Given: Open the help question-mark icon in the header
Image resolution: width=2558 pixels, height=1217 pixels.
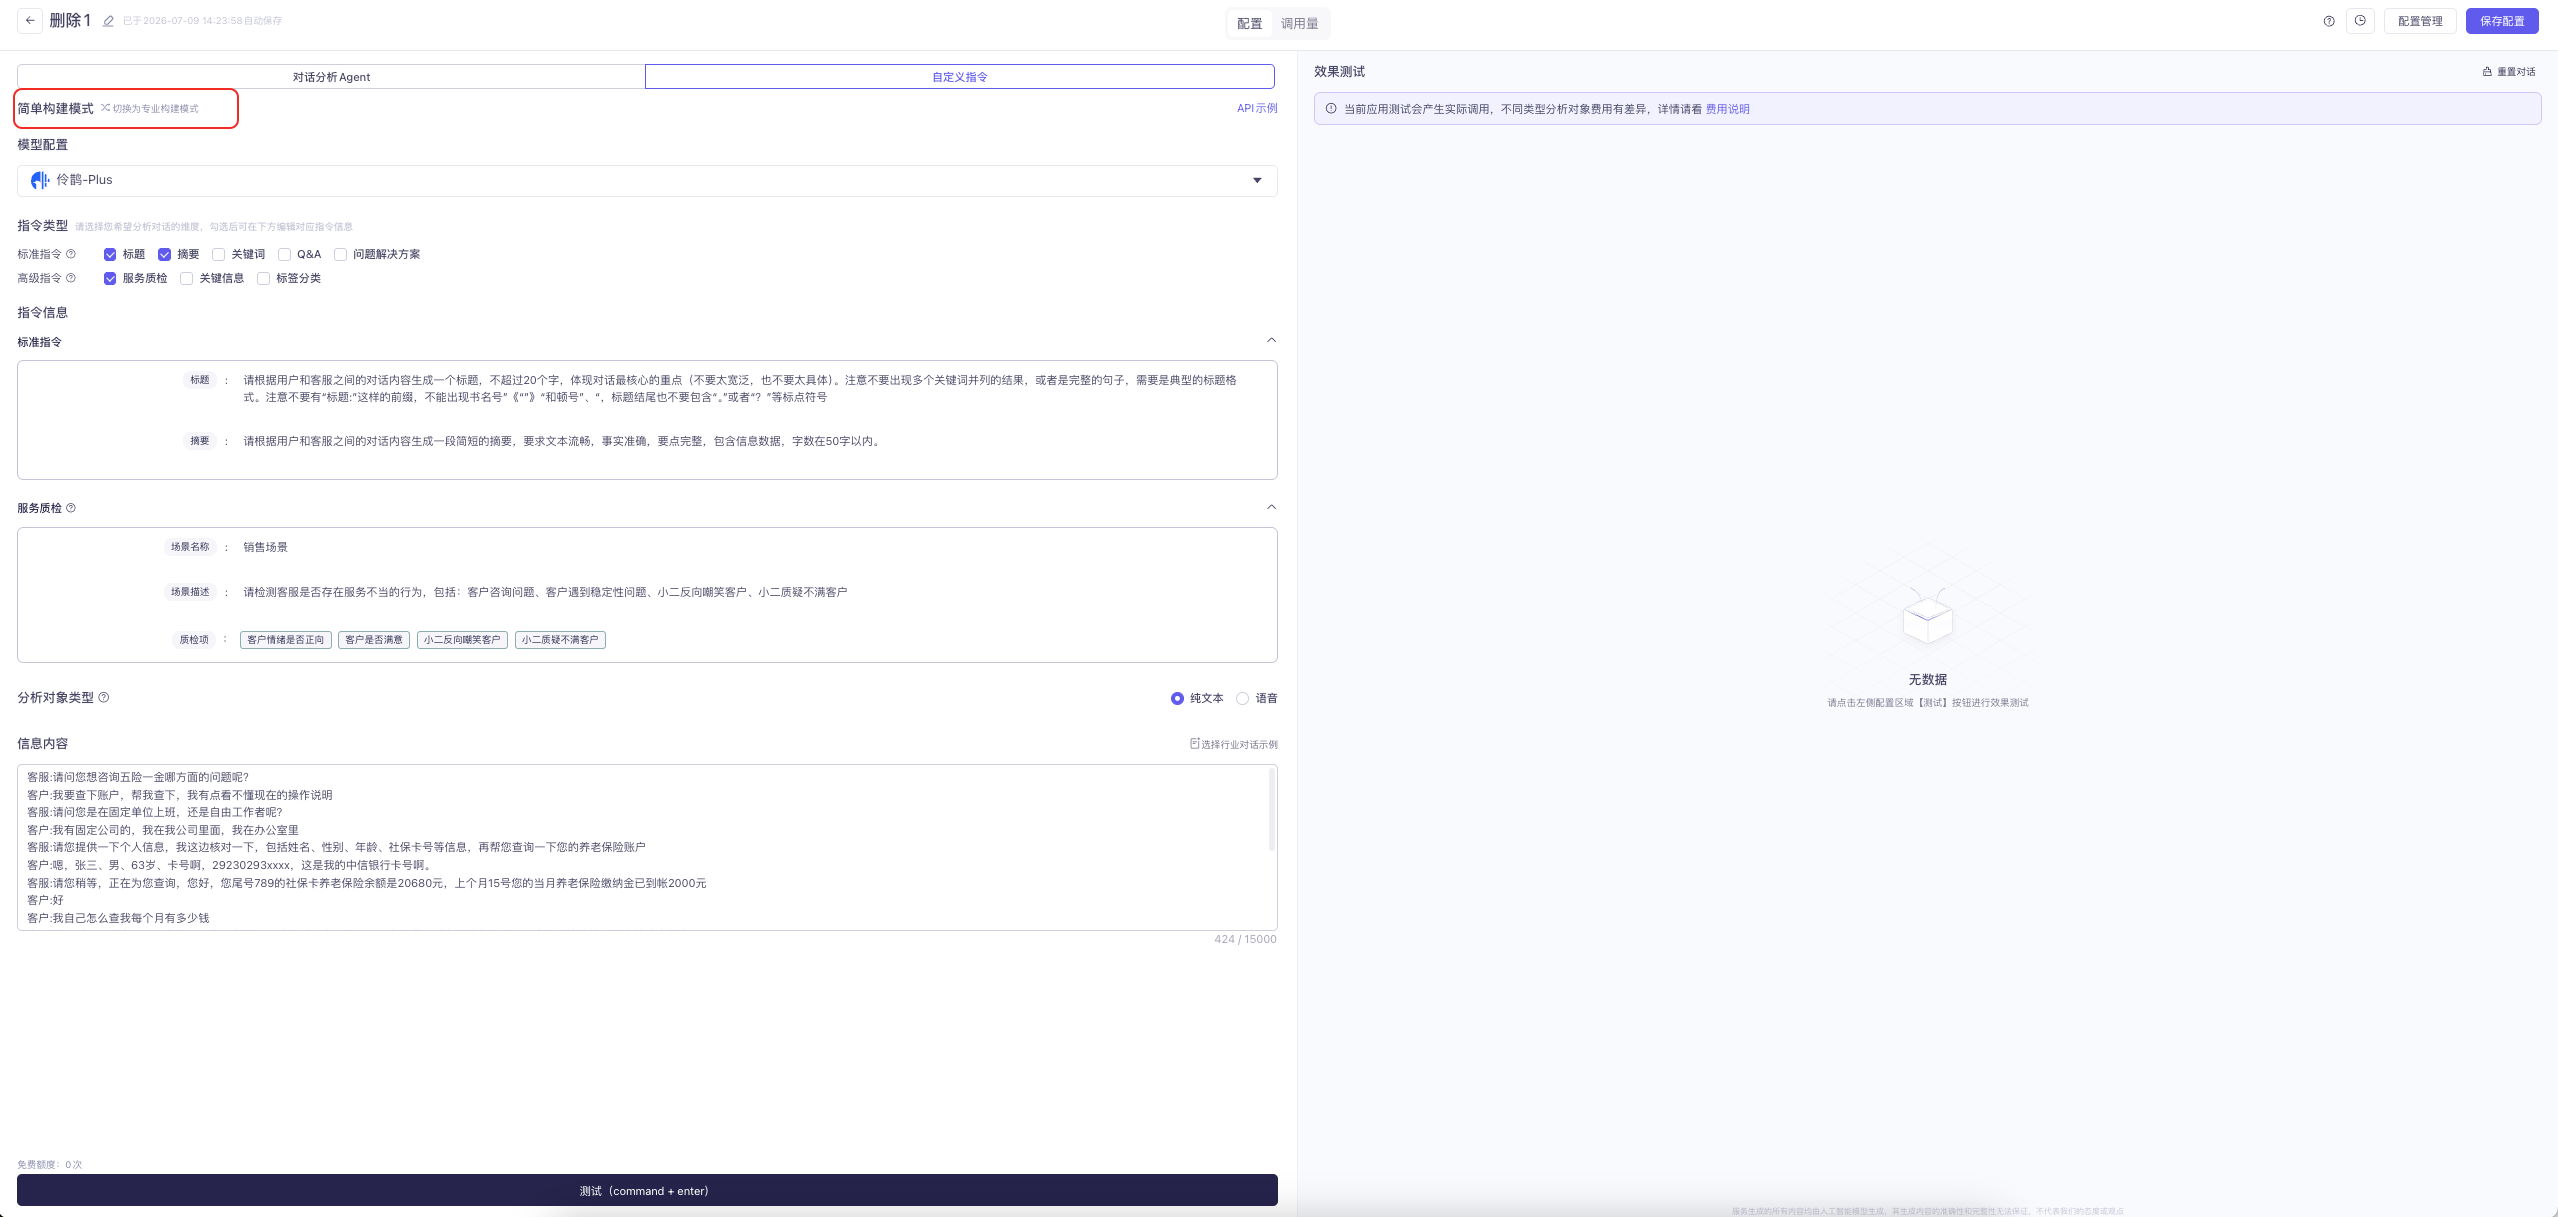Looking at the screenshot, I should pos(2329,21).
